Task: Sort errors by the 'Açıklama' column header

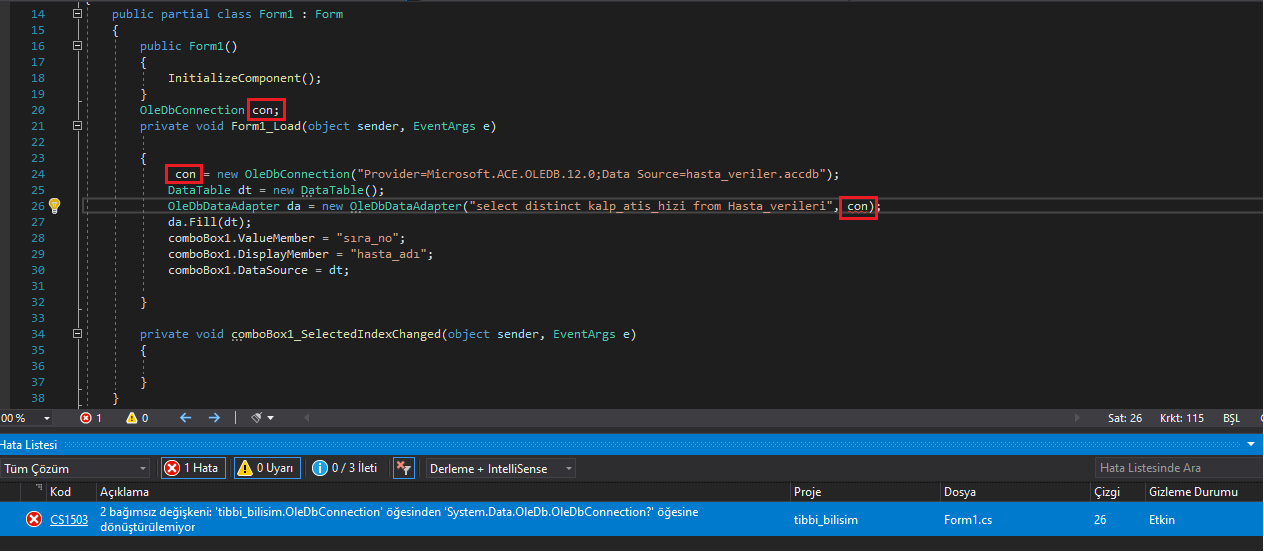Action: click(124, 492)
